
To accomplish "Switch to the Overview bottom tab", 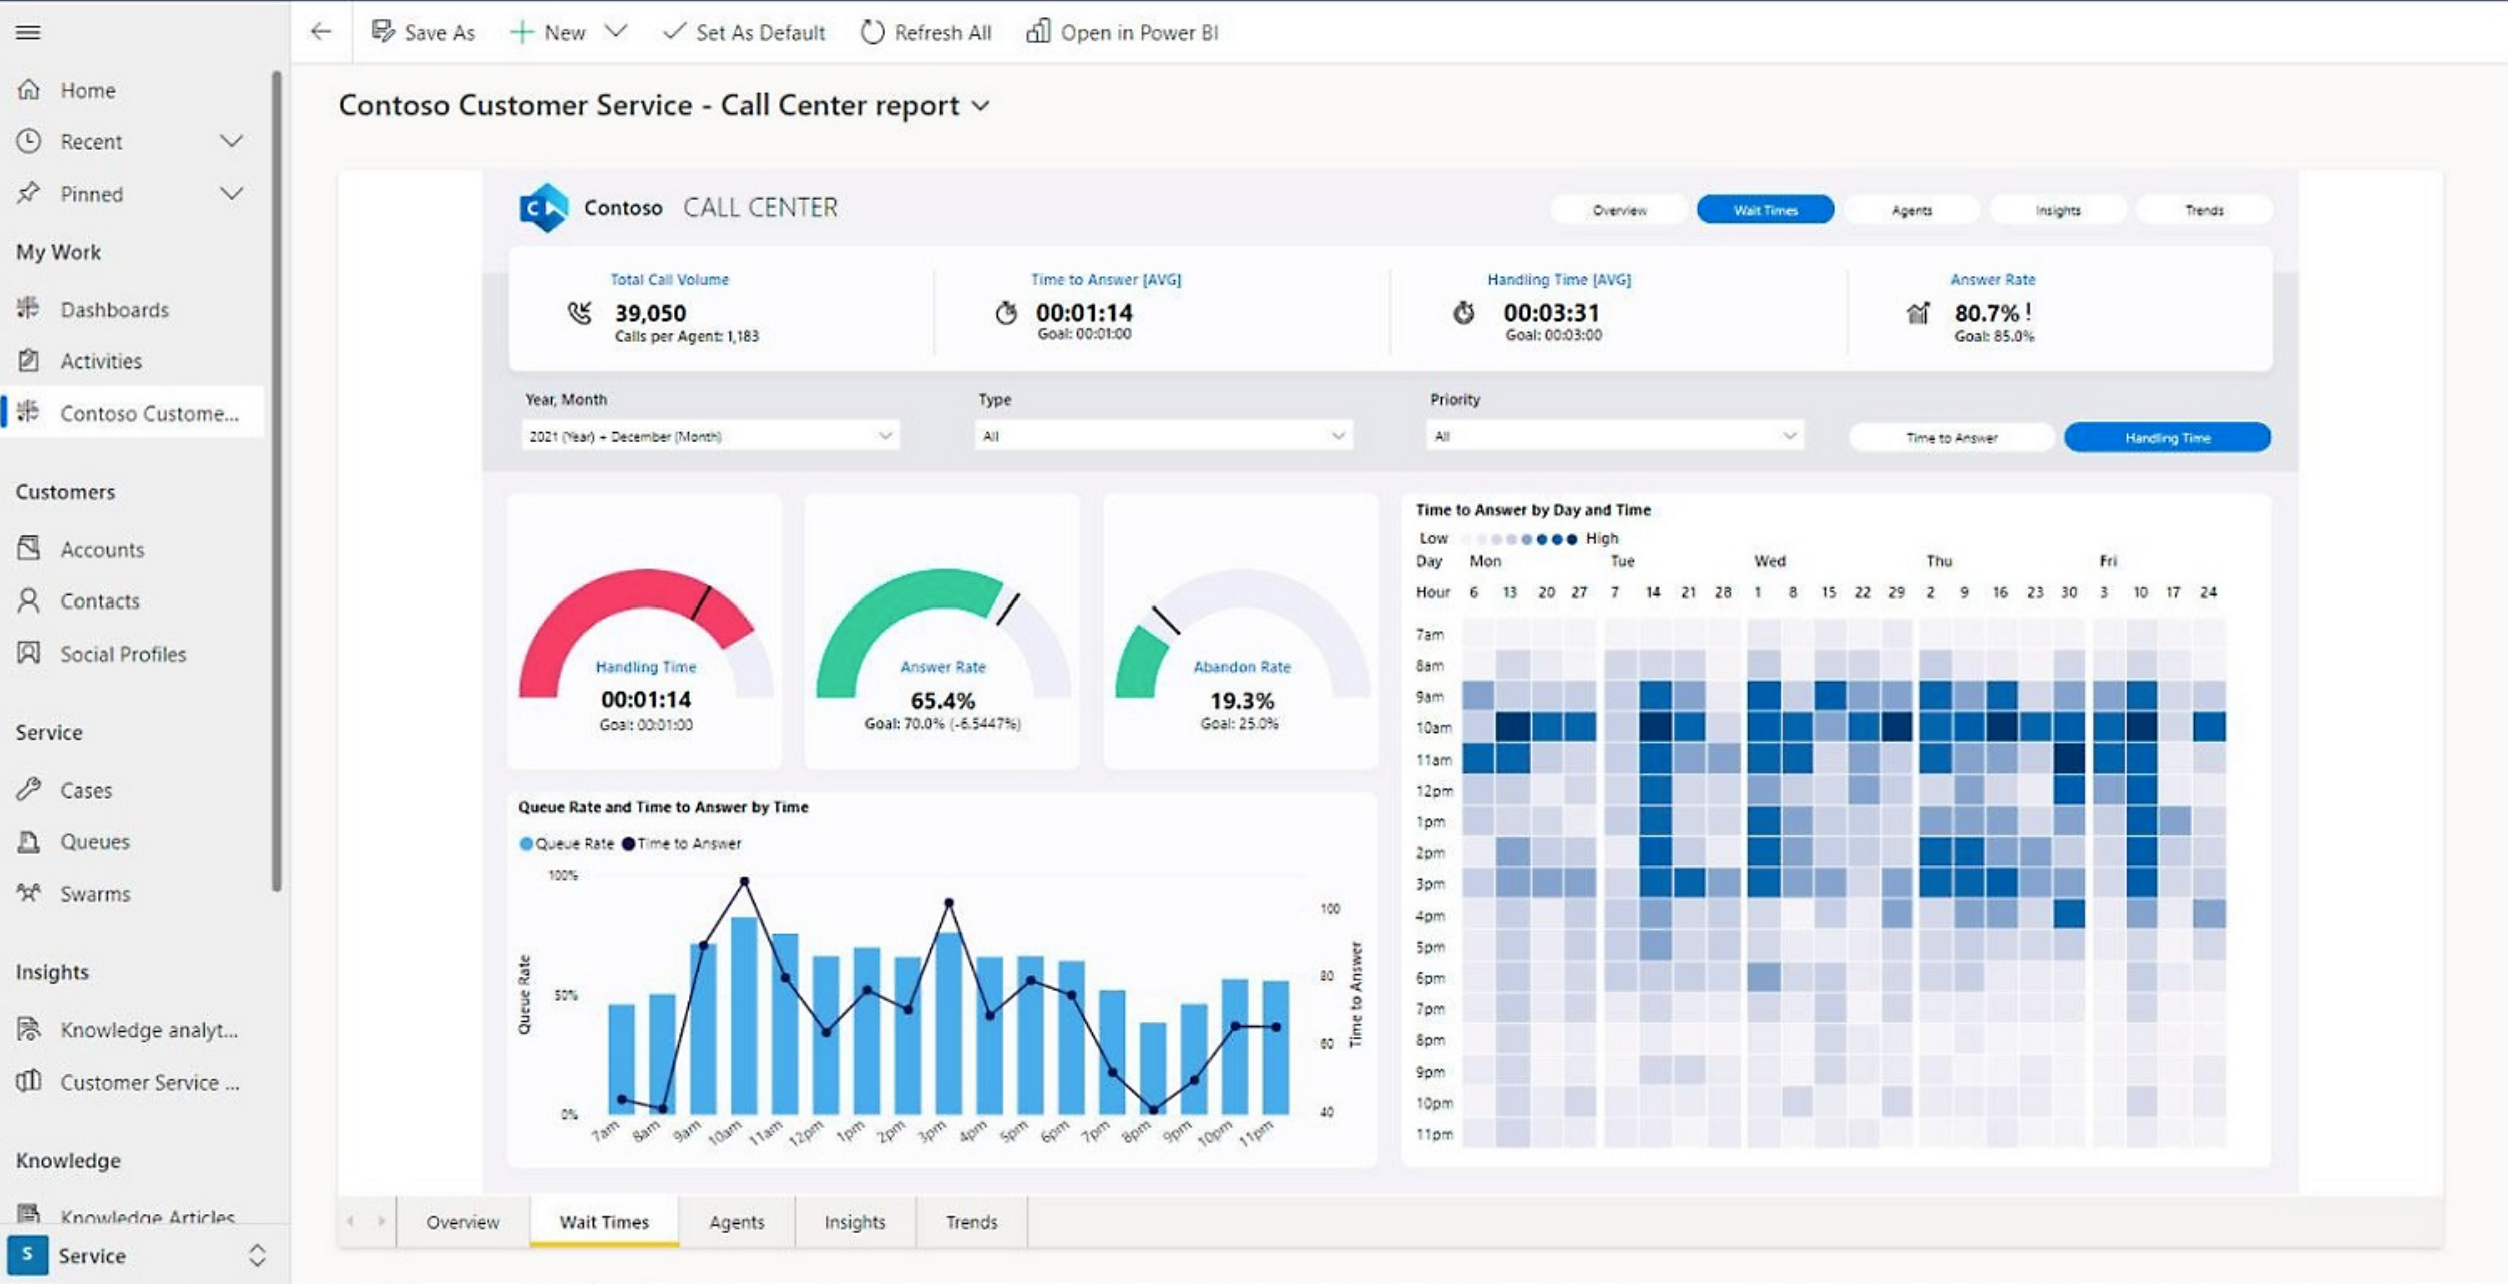I will 463,1222.
